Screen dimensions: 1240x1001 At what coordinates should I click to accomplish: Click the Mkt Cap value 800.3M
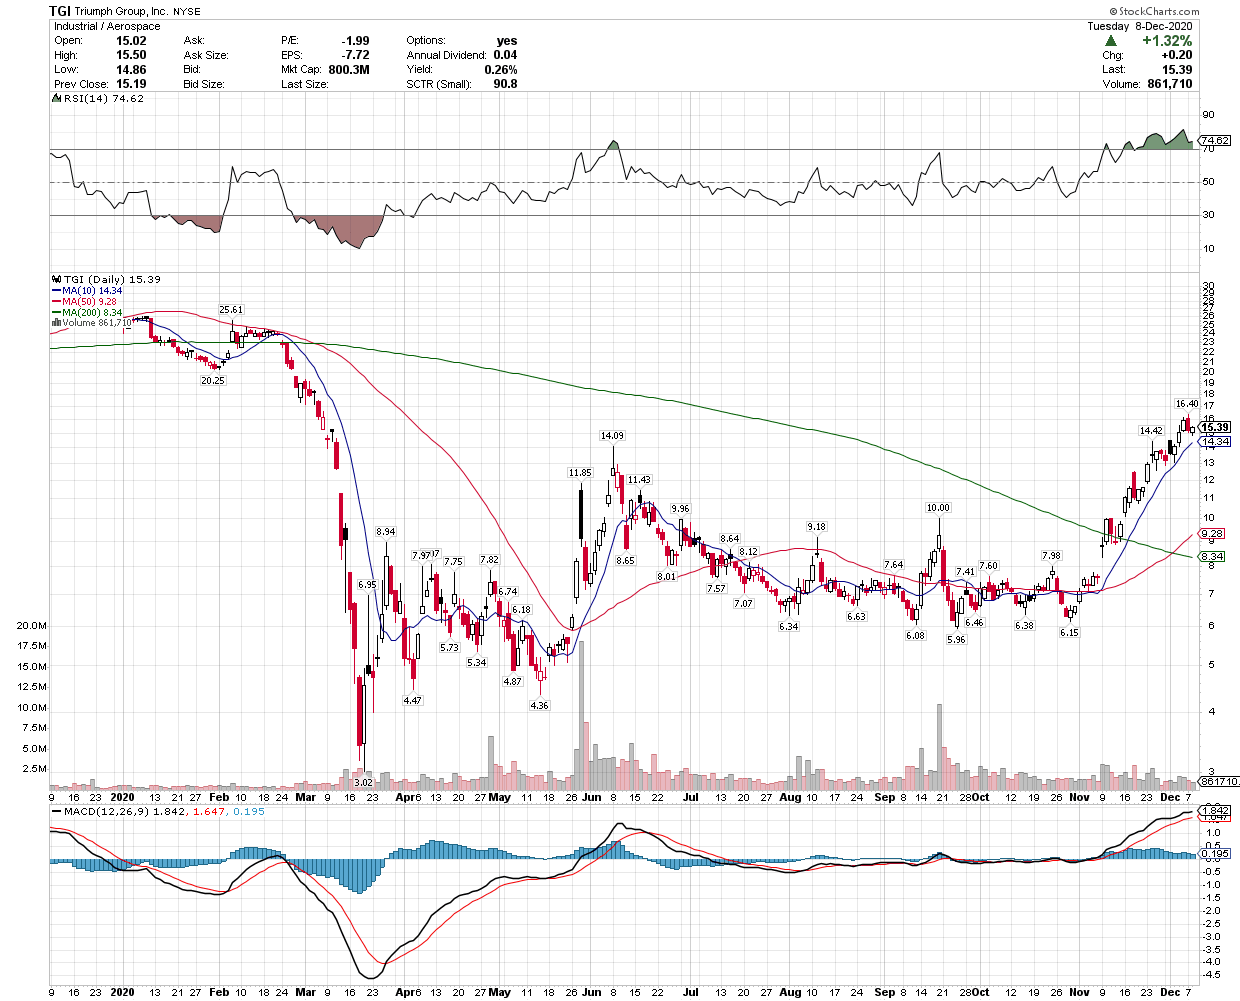[349, 70]
